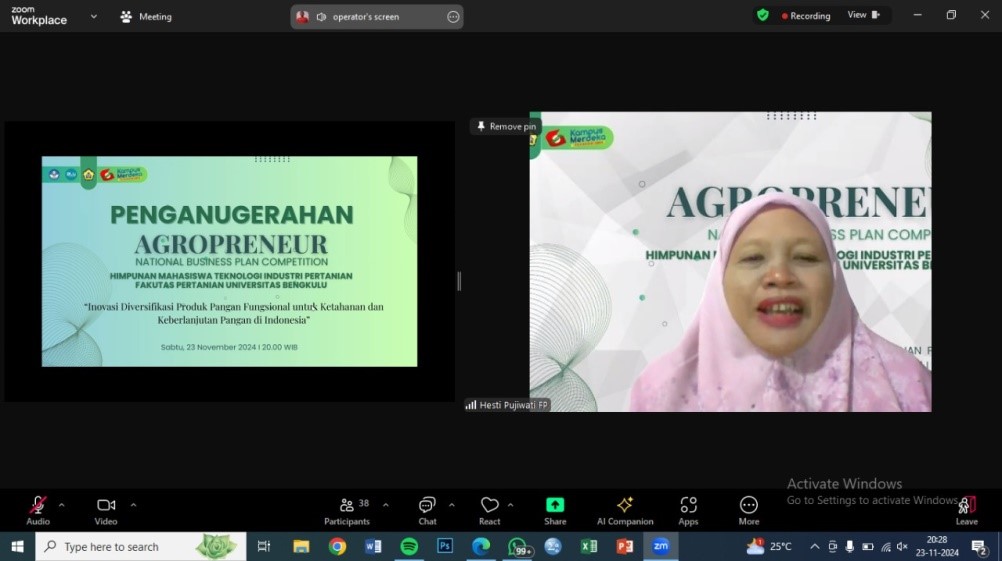Show hidden system tray icons
The height and width of the screenshot is (561, 1002).
pos(814,546)
